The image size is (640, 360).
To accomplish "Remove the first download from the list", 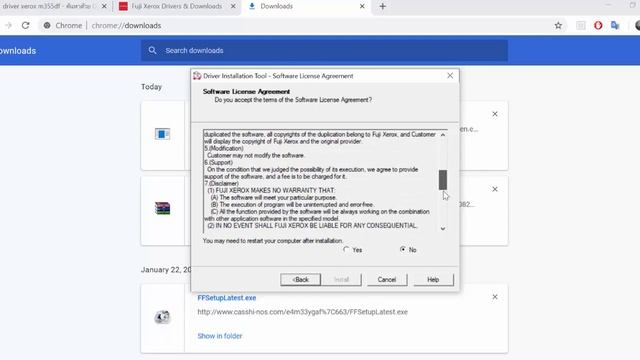I will tap(495, 114).
